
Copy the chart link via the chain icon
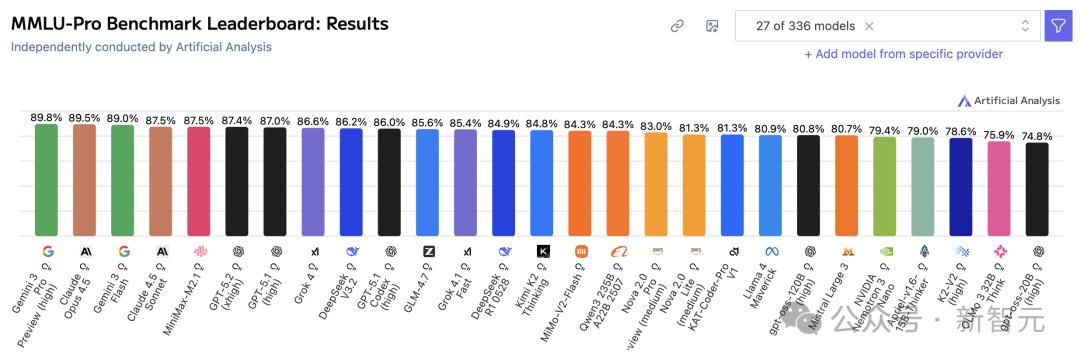(x=677, y=26)
